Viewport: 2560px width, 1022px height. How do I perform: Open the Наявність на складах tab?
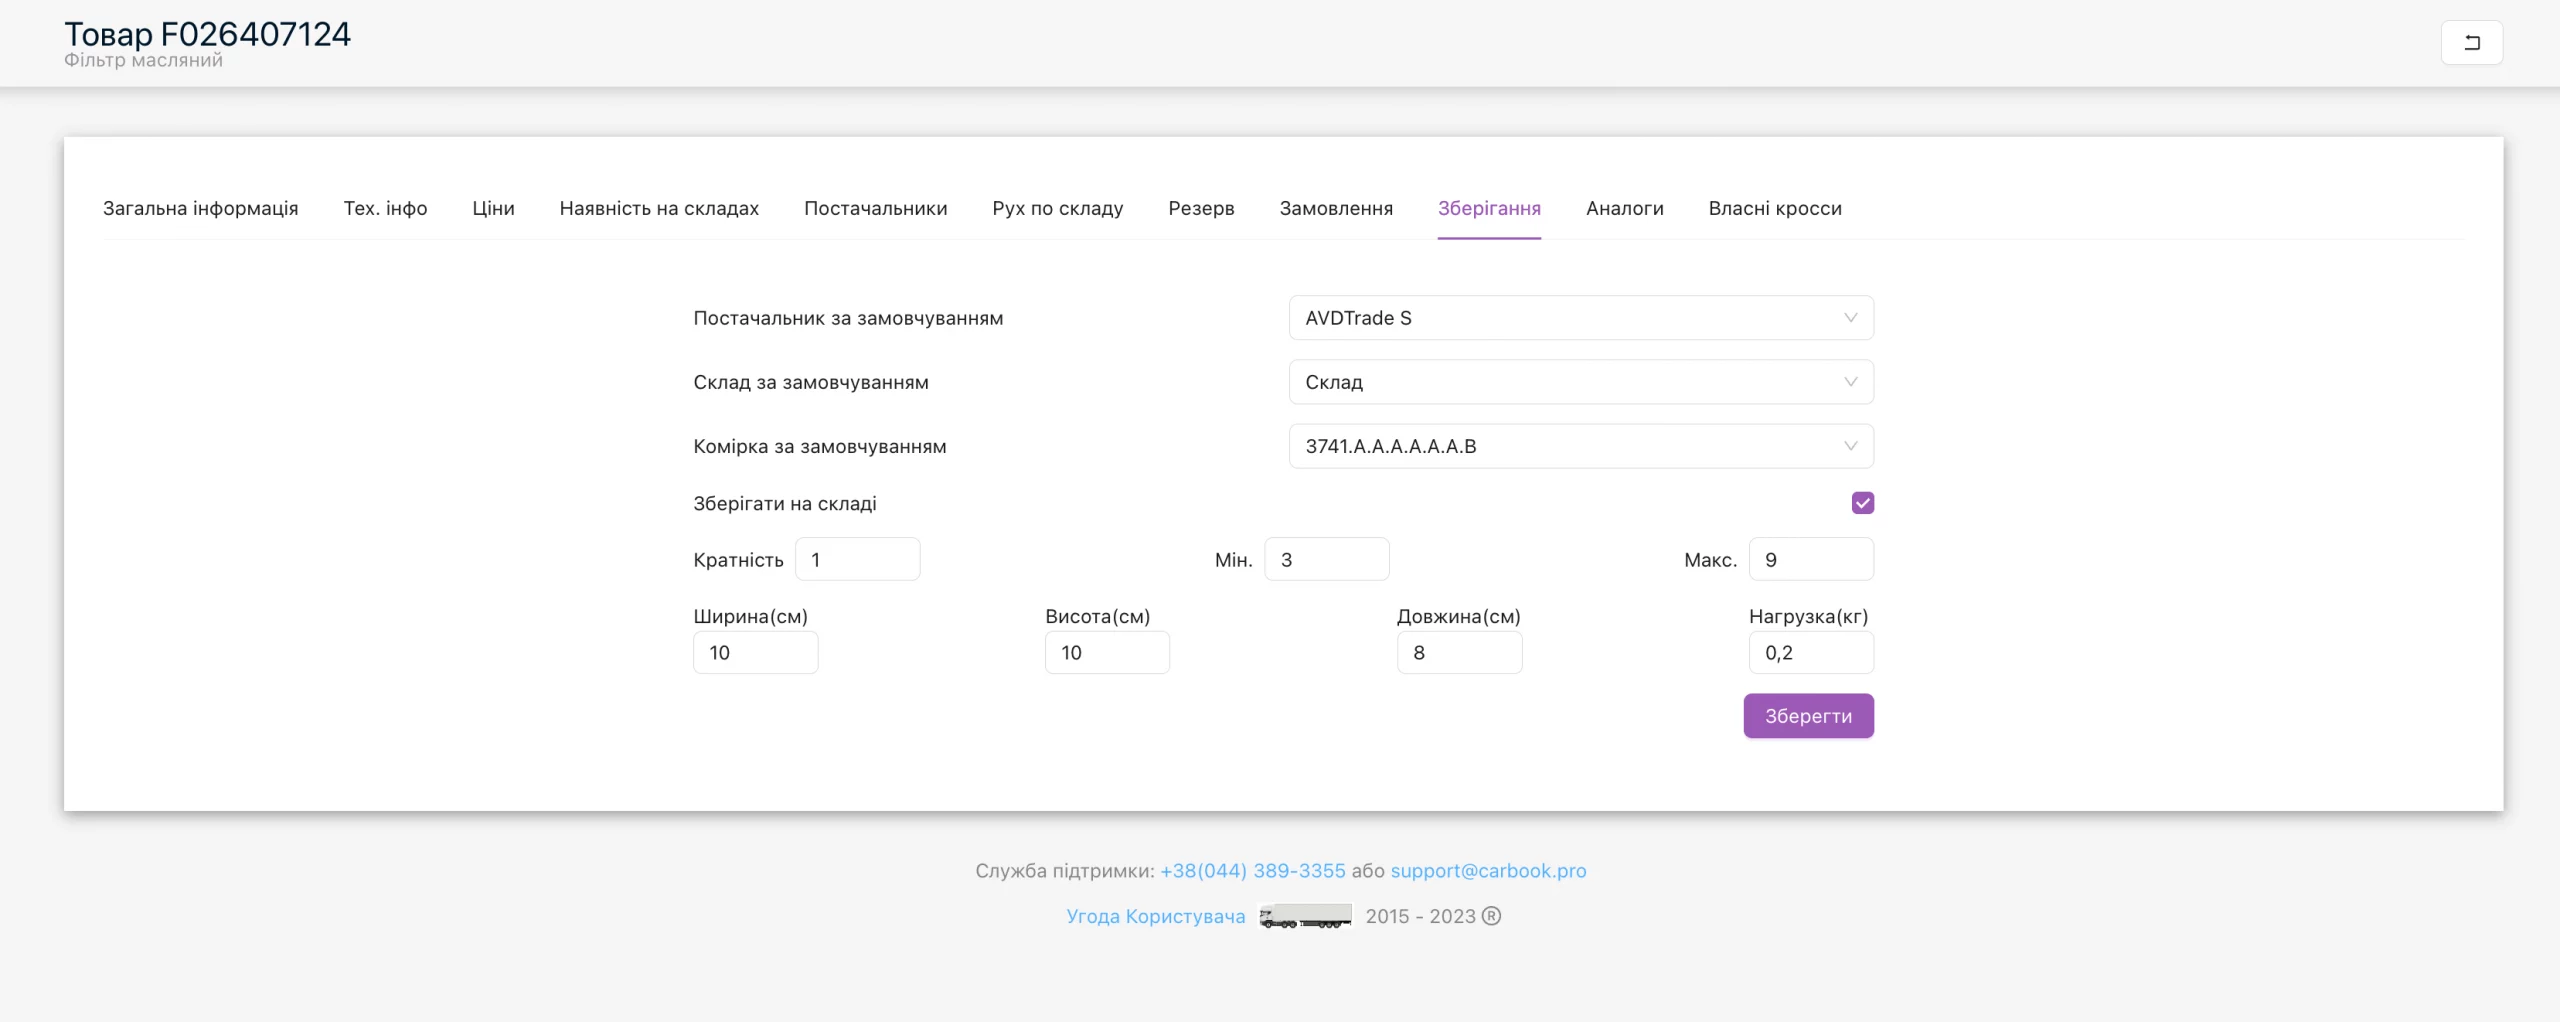point(659,208)
